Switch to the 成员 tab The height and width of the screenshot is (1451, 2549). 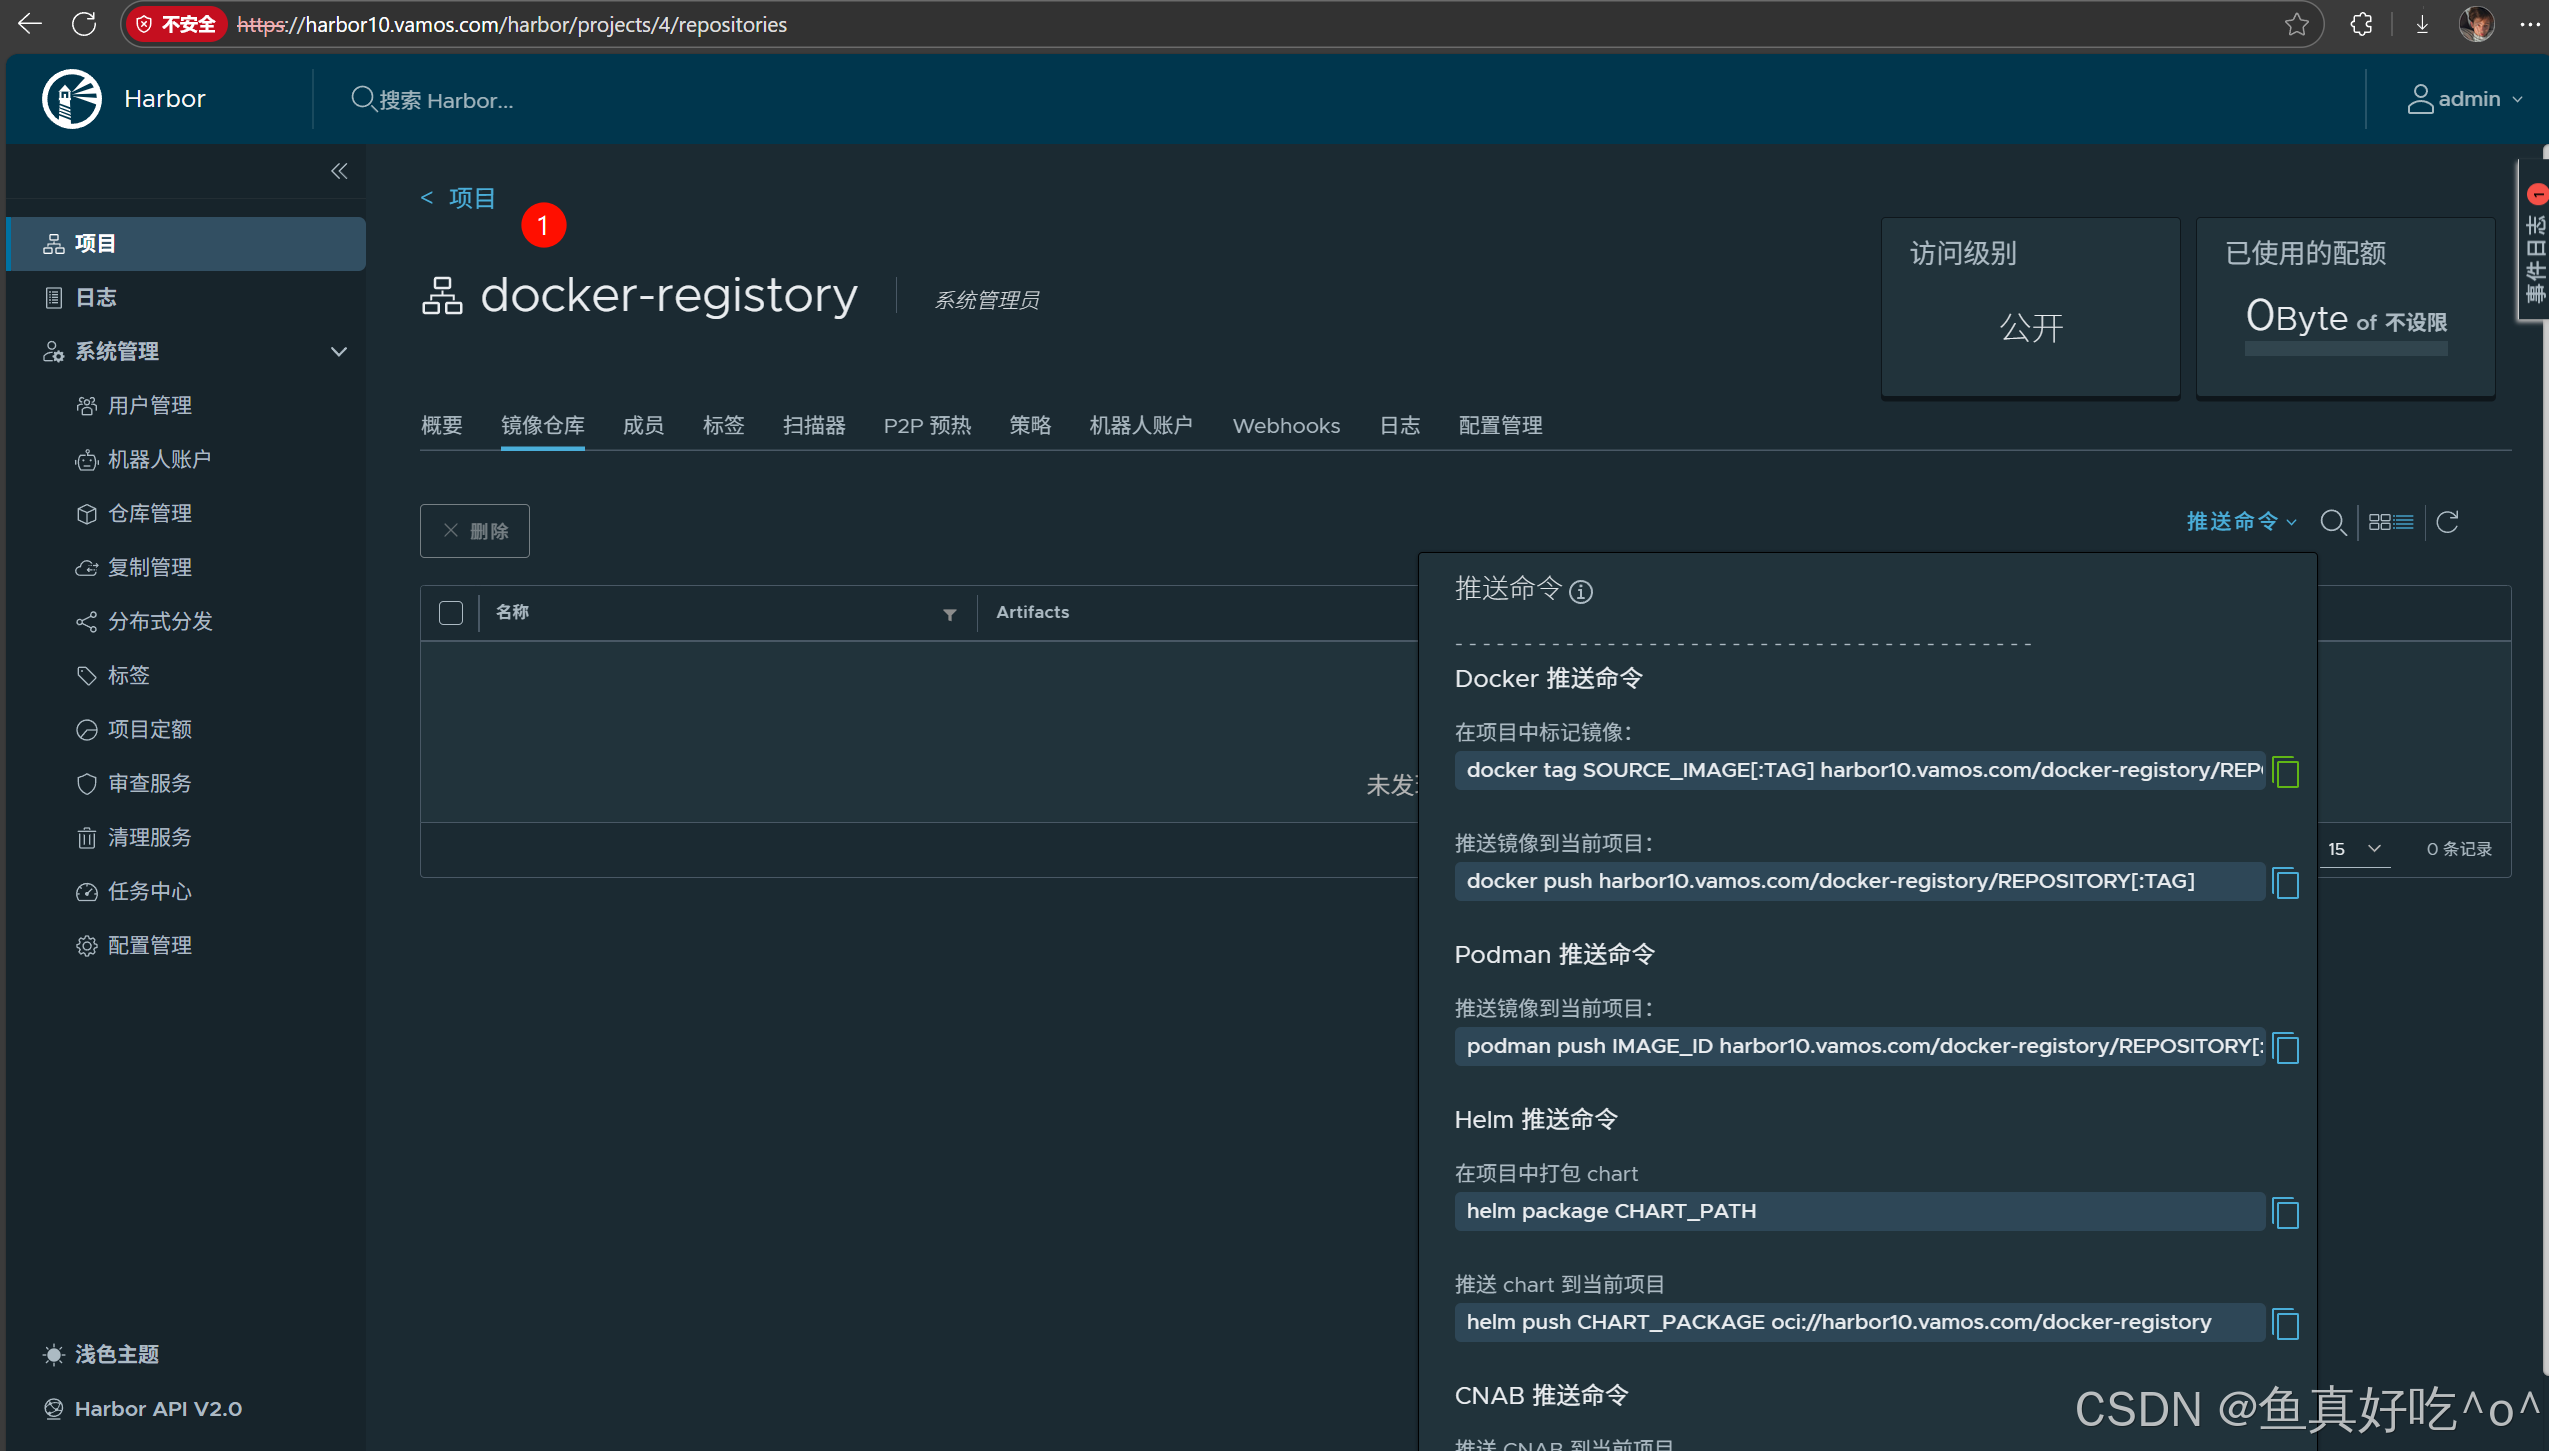click(644, 426)
